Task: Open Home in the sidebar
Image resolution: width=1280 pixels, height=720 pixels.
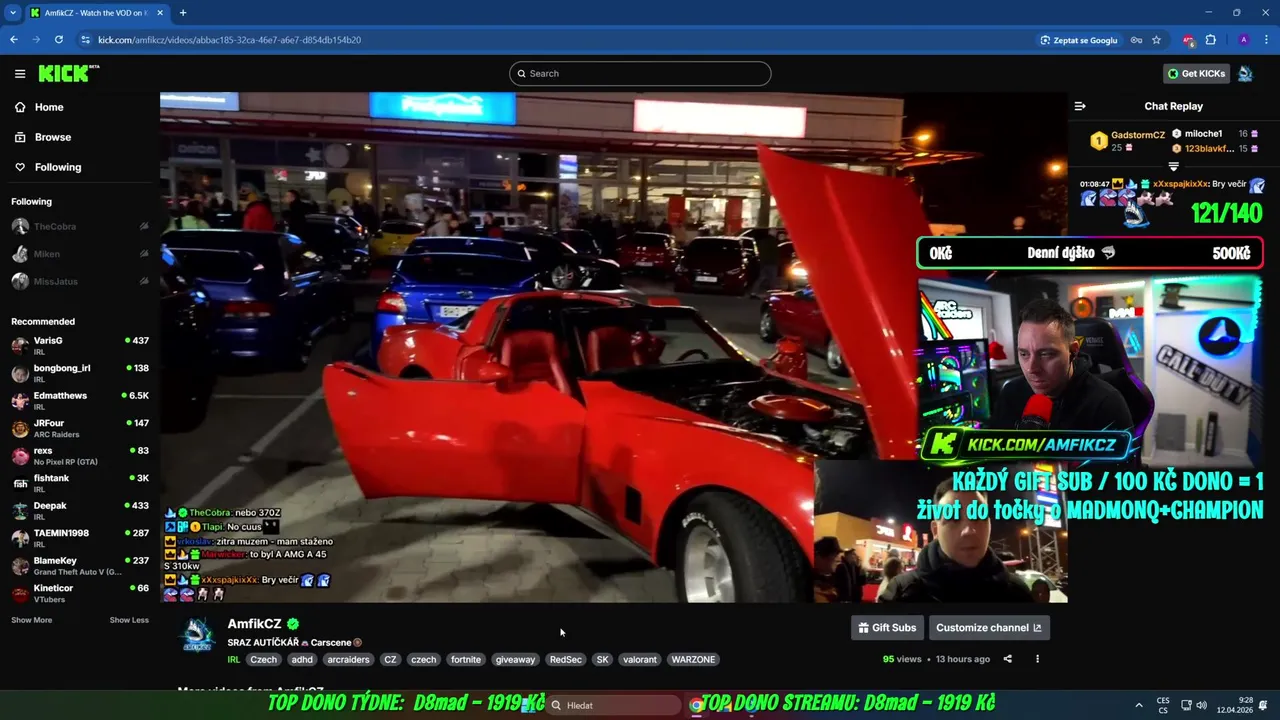Action: (48, 107)
